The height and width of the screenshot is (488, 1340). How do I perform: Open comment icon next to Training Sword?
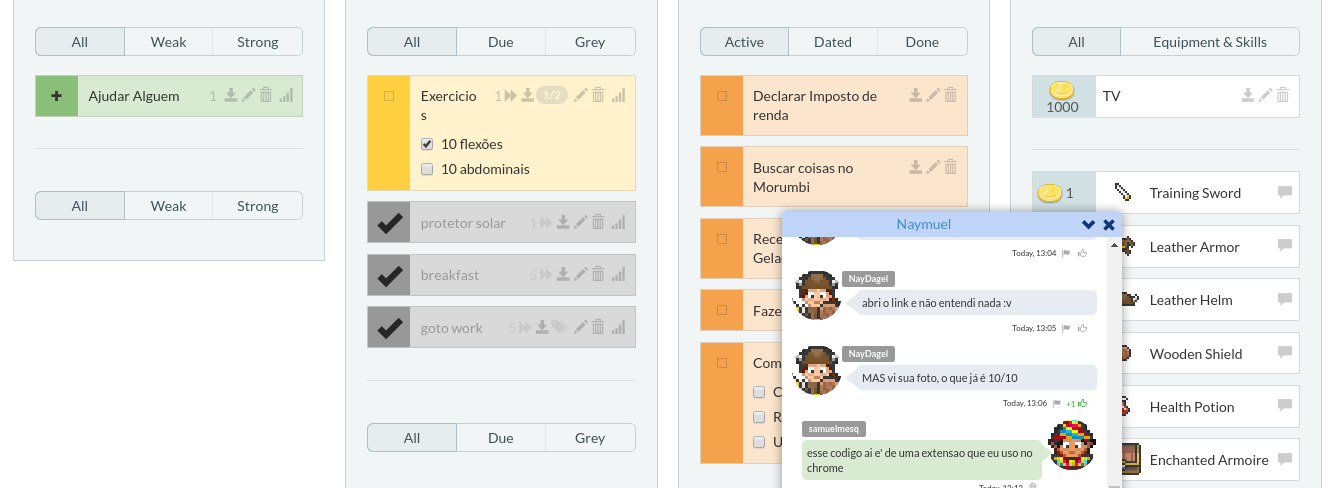1285,193
